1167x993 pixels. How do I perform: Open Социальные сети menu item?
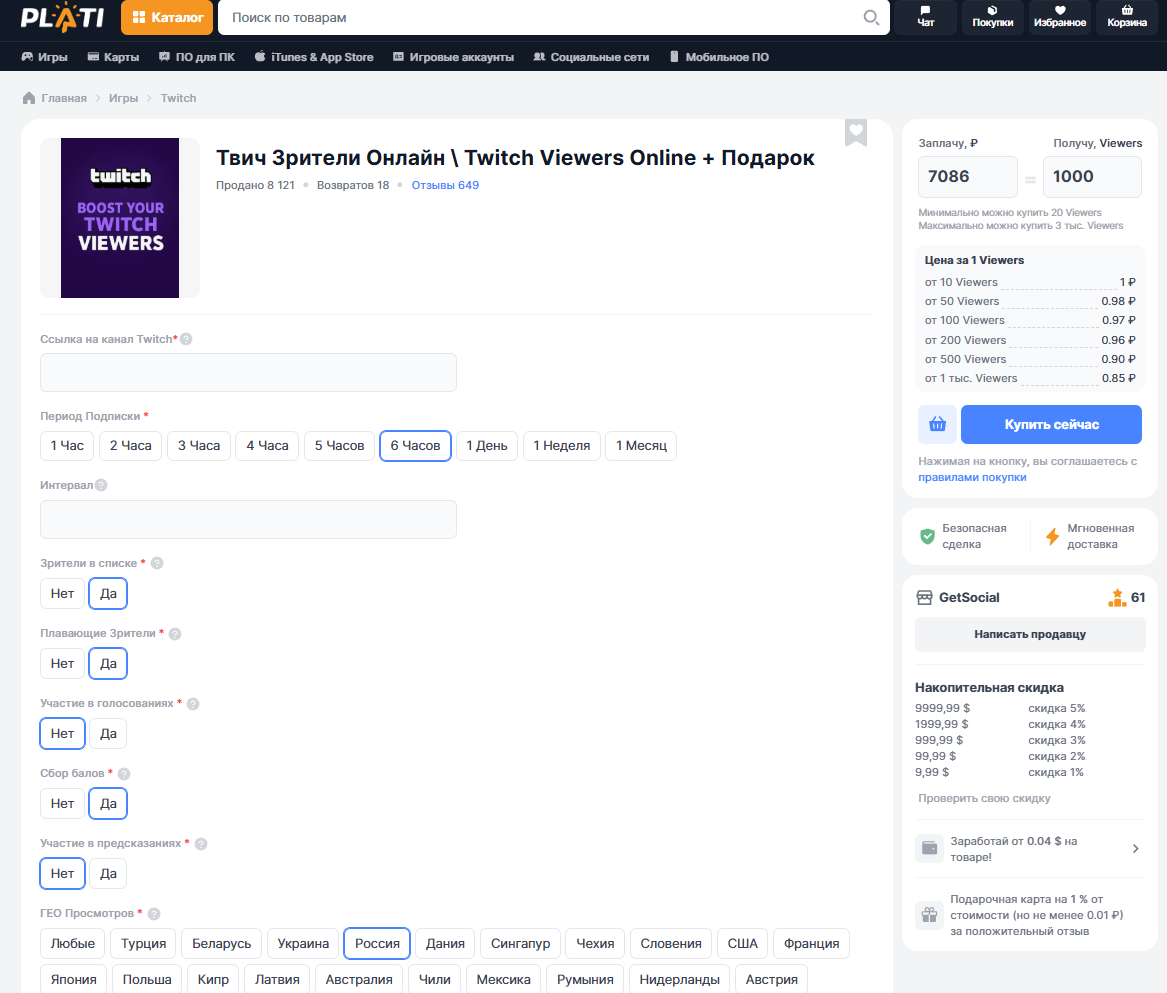[x=592, y=57]
